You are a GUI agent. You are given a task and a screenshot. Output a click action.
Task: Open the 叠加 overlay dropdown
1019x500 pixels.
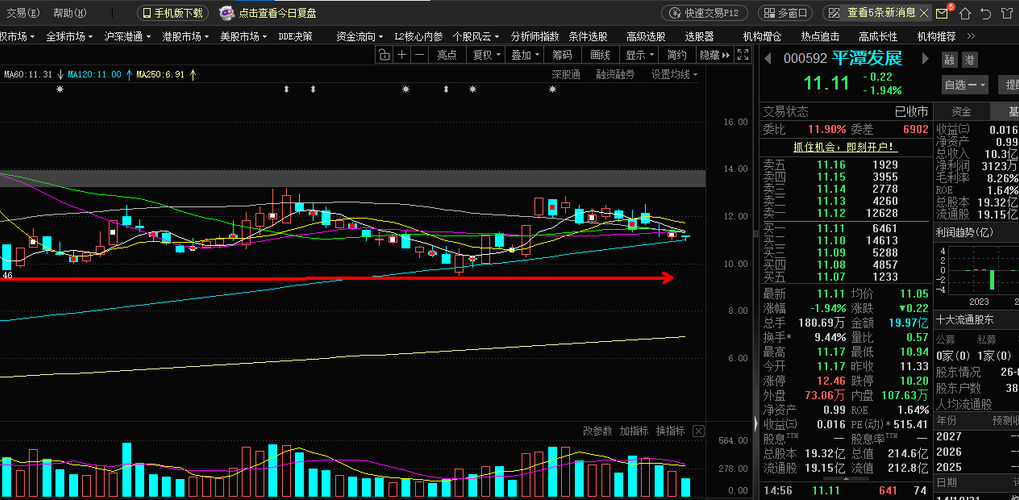524,55
